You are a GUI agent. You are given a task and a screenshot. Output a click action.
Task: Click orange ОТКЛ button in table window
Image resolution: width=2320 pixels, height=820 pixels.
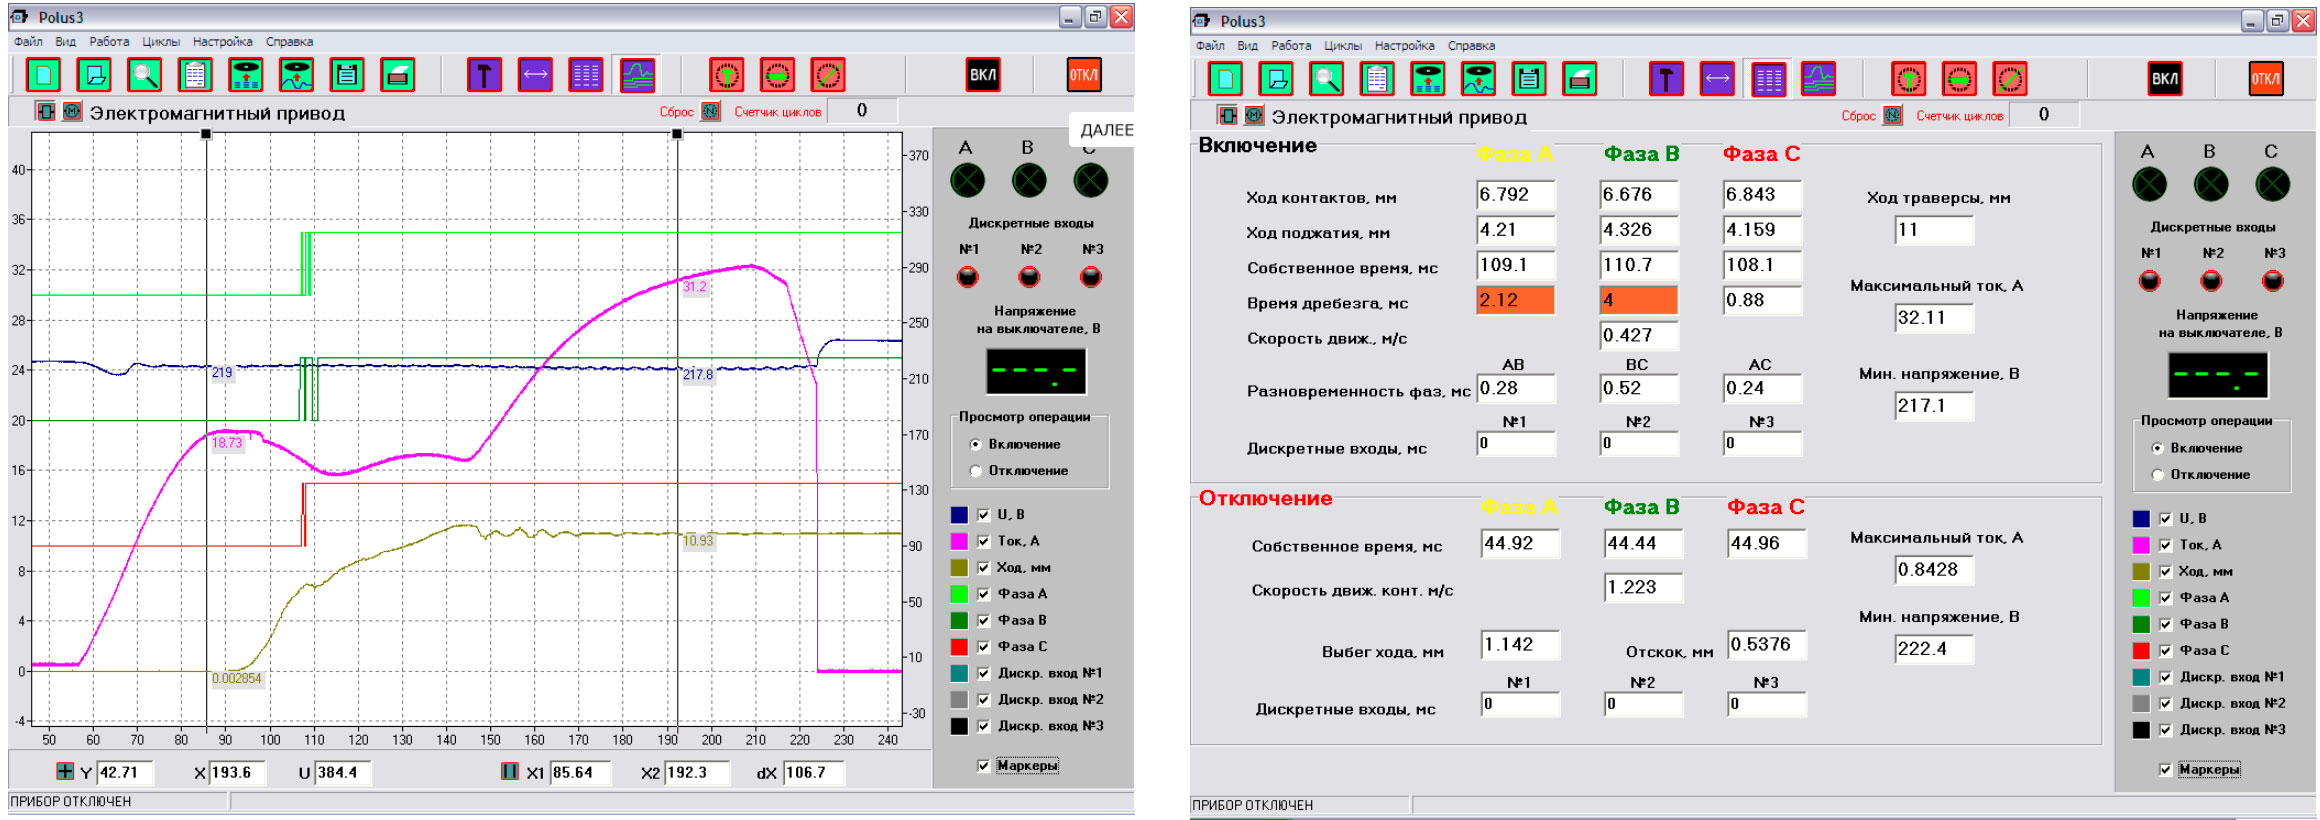click(2266, 79)
